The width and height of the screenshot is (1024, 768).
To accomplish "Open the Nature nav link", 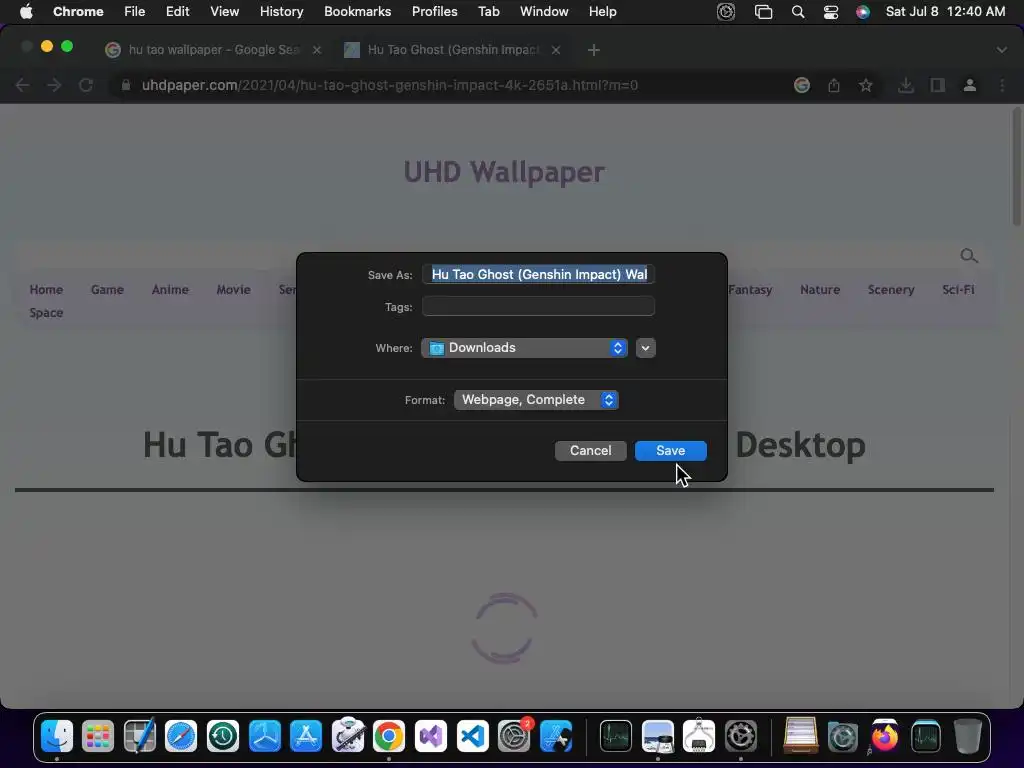I will [820, 289].
